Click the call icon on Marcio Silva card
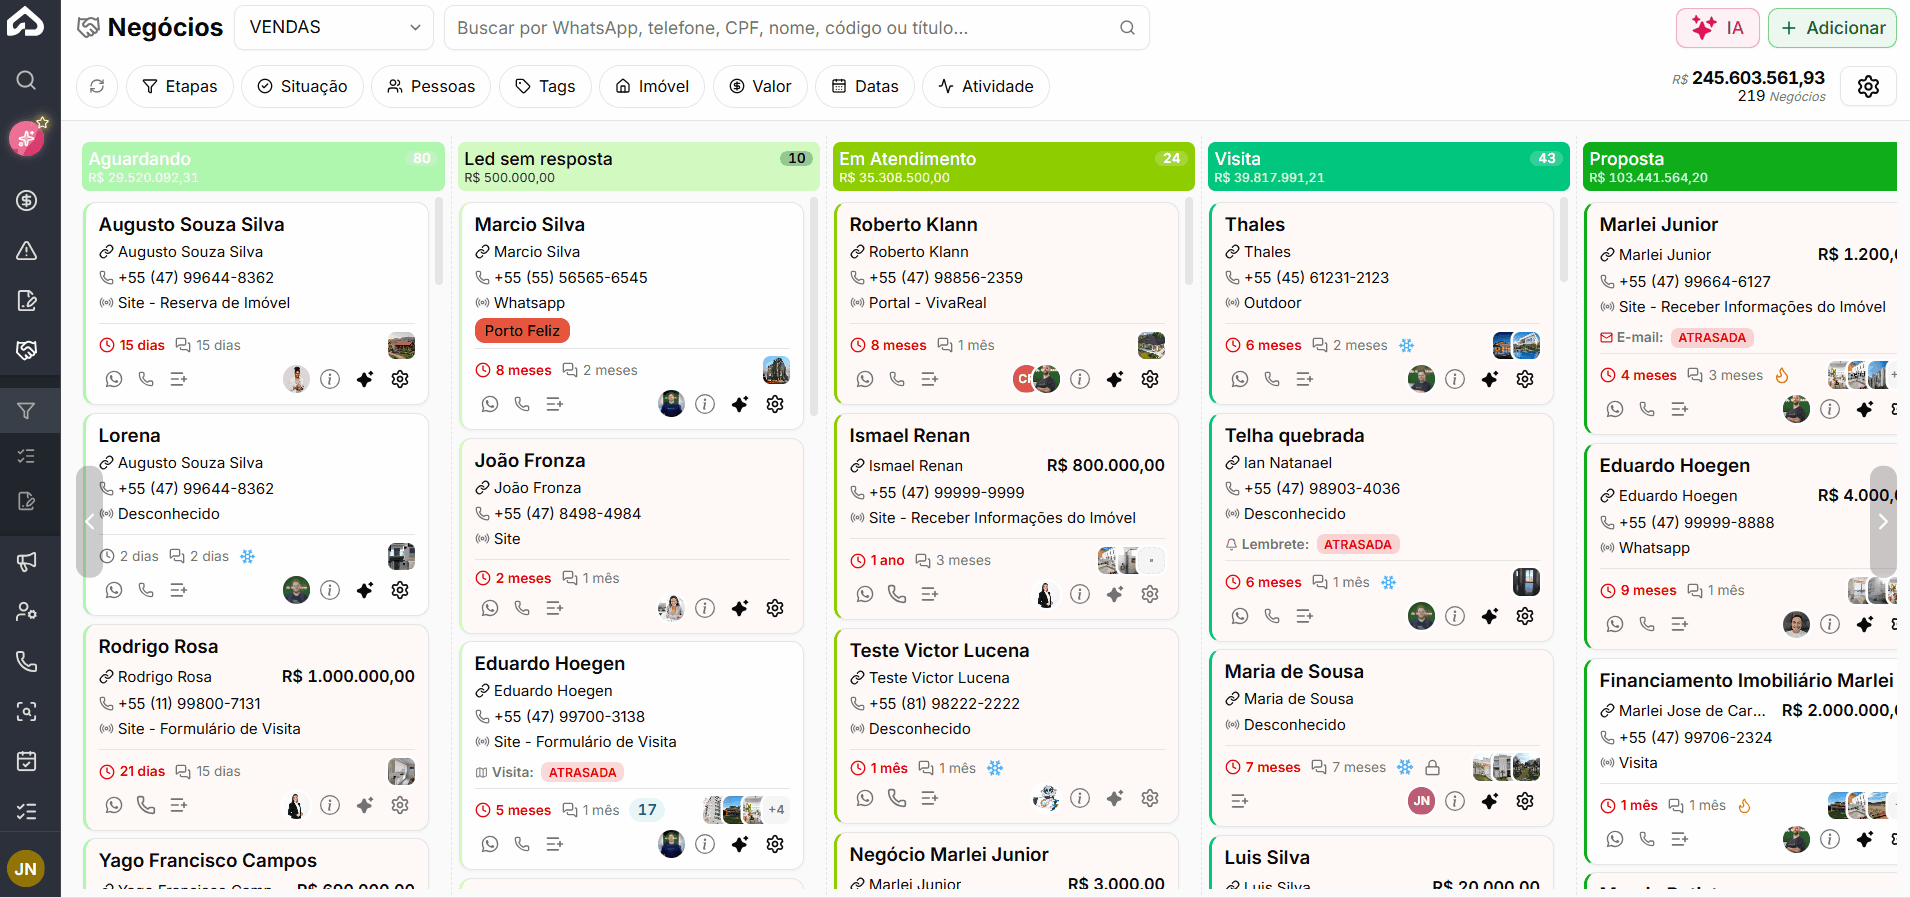This screenshot has height=898, width=1910. pos(522,404)
